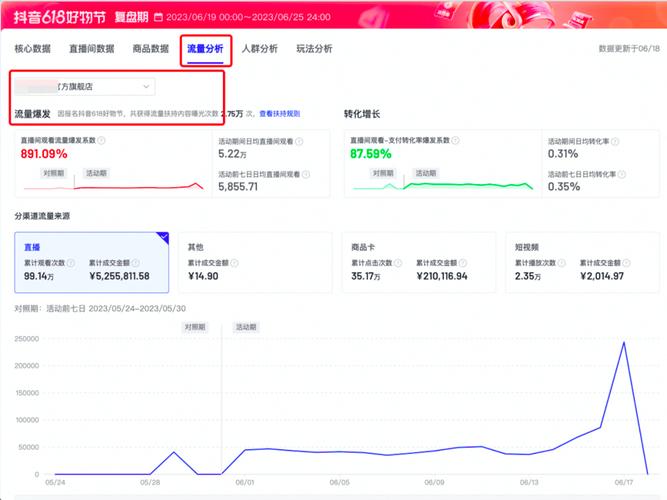667x500 pixels.
Task: Click the 891.09% burst coefficient value
Action: pos(44,154)
